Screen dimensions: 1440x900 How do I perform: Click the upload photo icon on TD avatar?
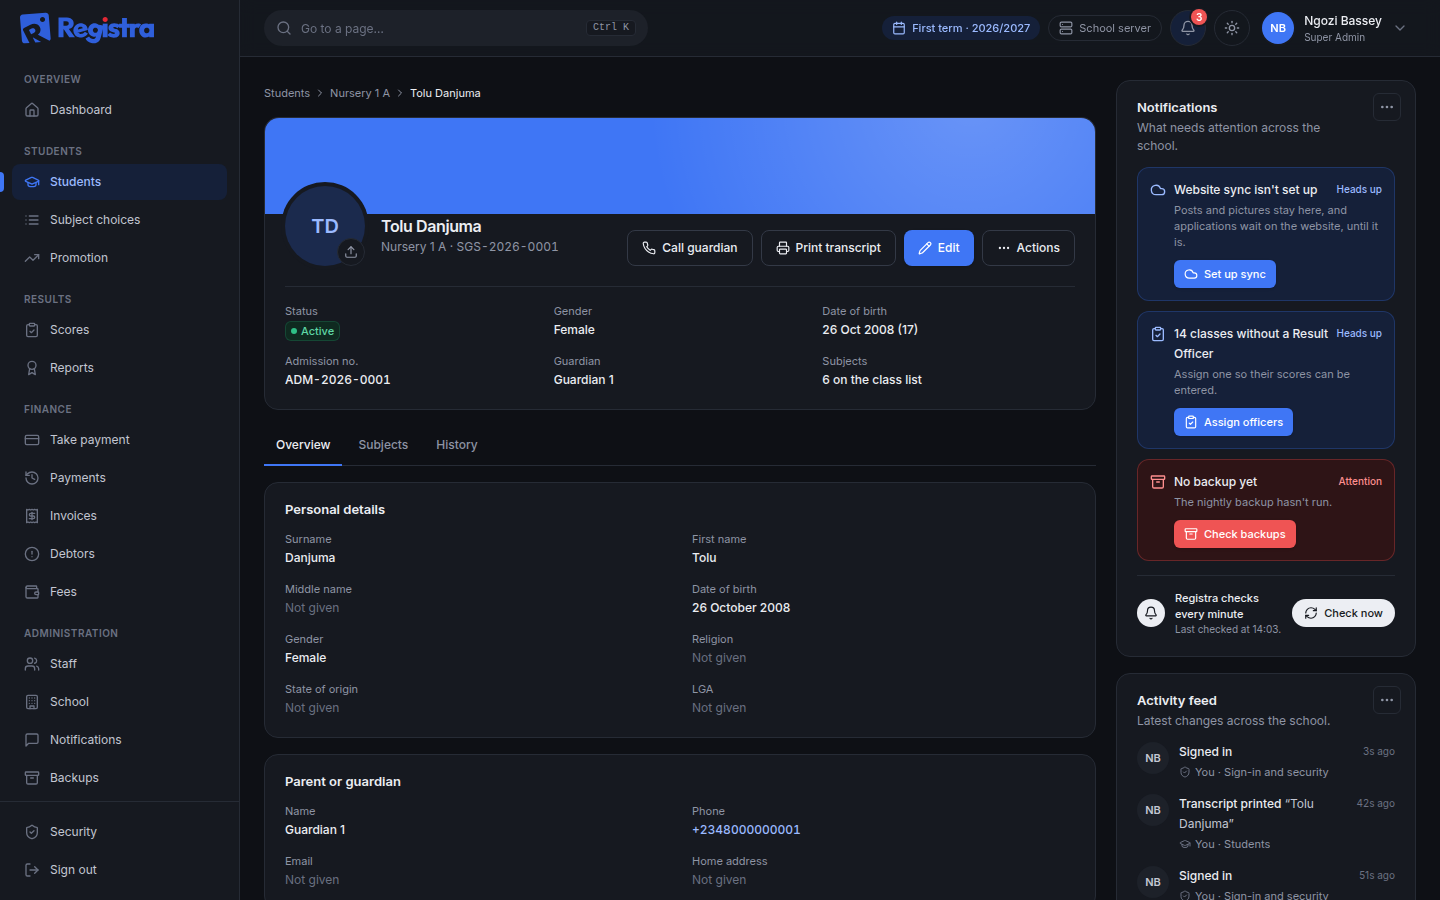click(x=351, y=252)
